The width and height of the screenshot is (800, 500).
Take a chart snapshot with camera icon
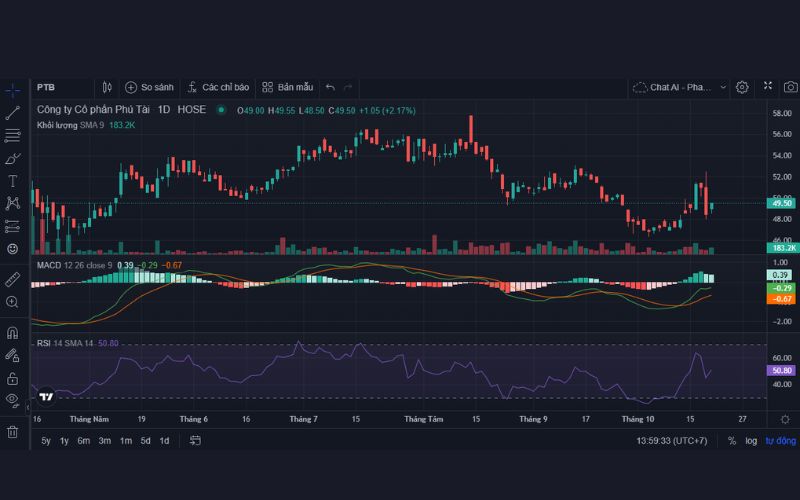[x=790, y=87]
